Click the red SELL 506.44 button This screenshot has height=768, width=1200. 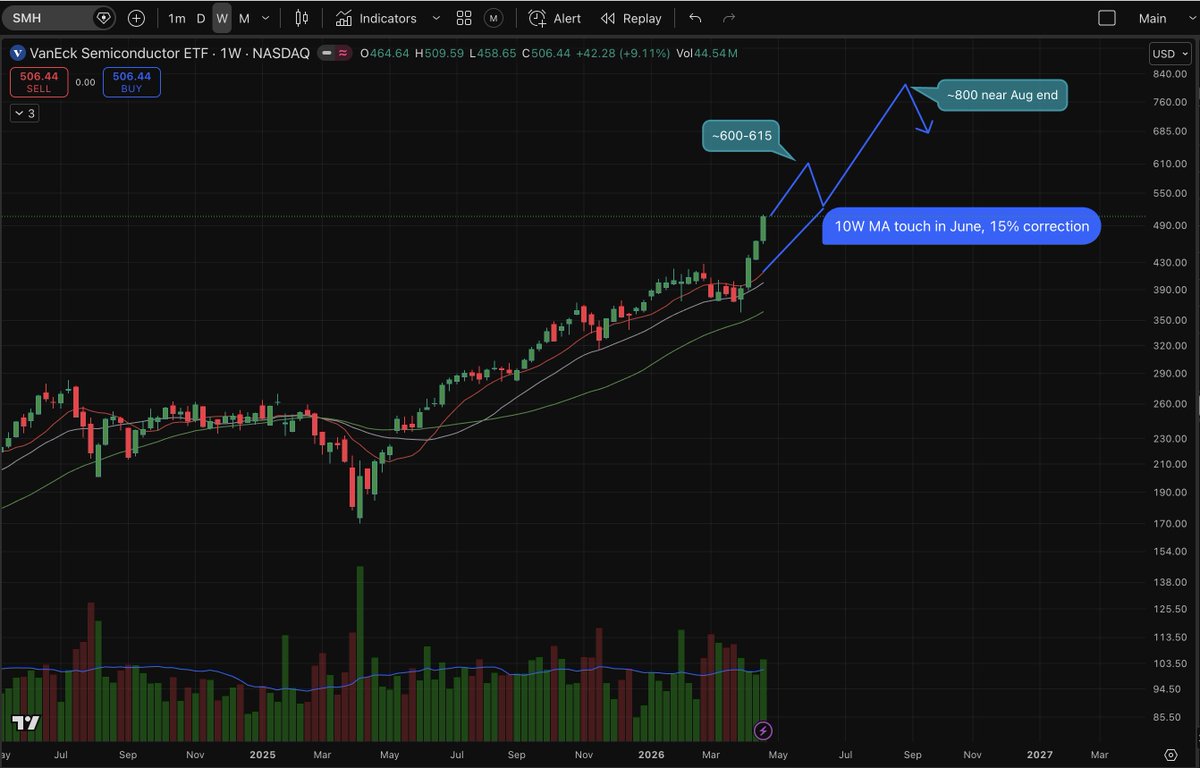(39, 82)
